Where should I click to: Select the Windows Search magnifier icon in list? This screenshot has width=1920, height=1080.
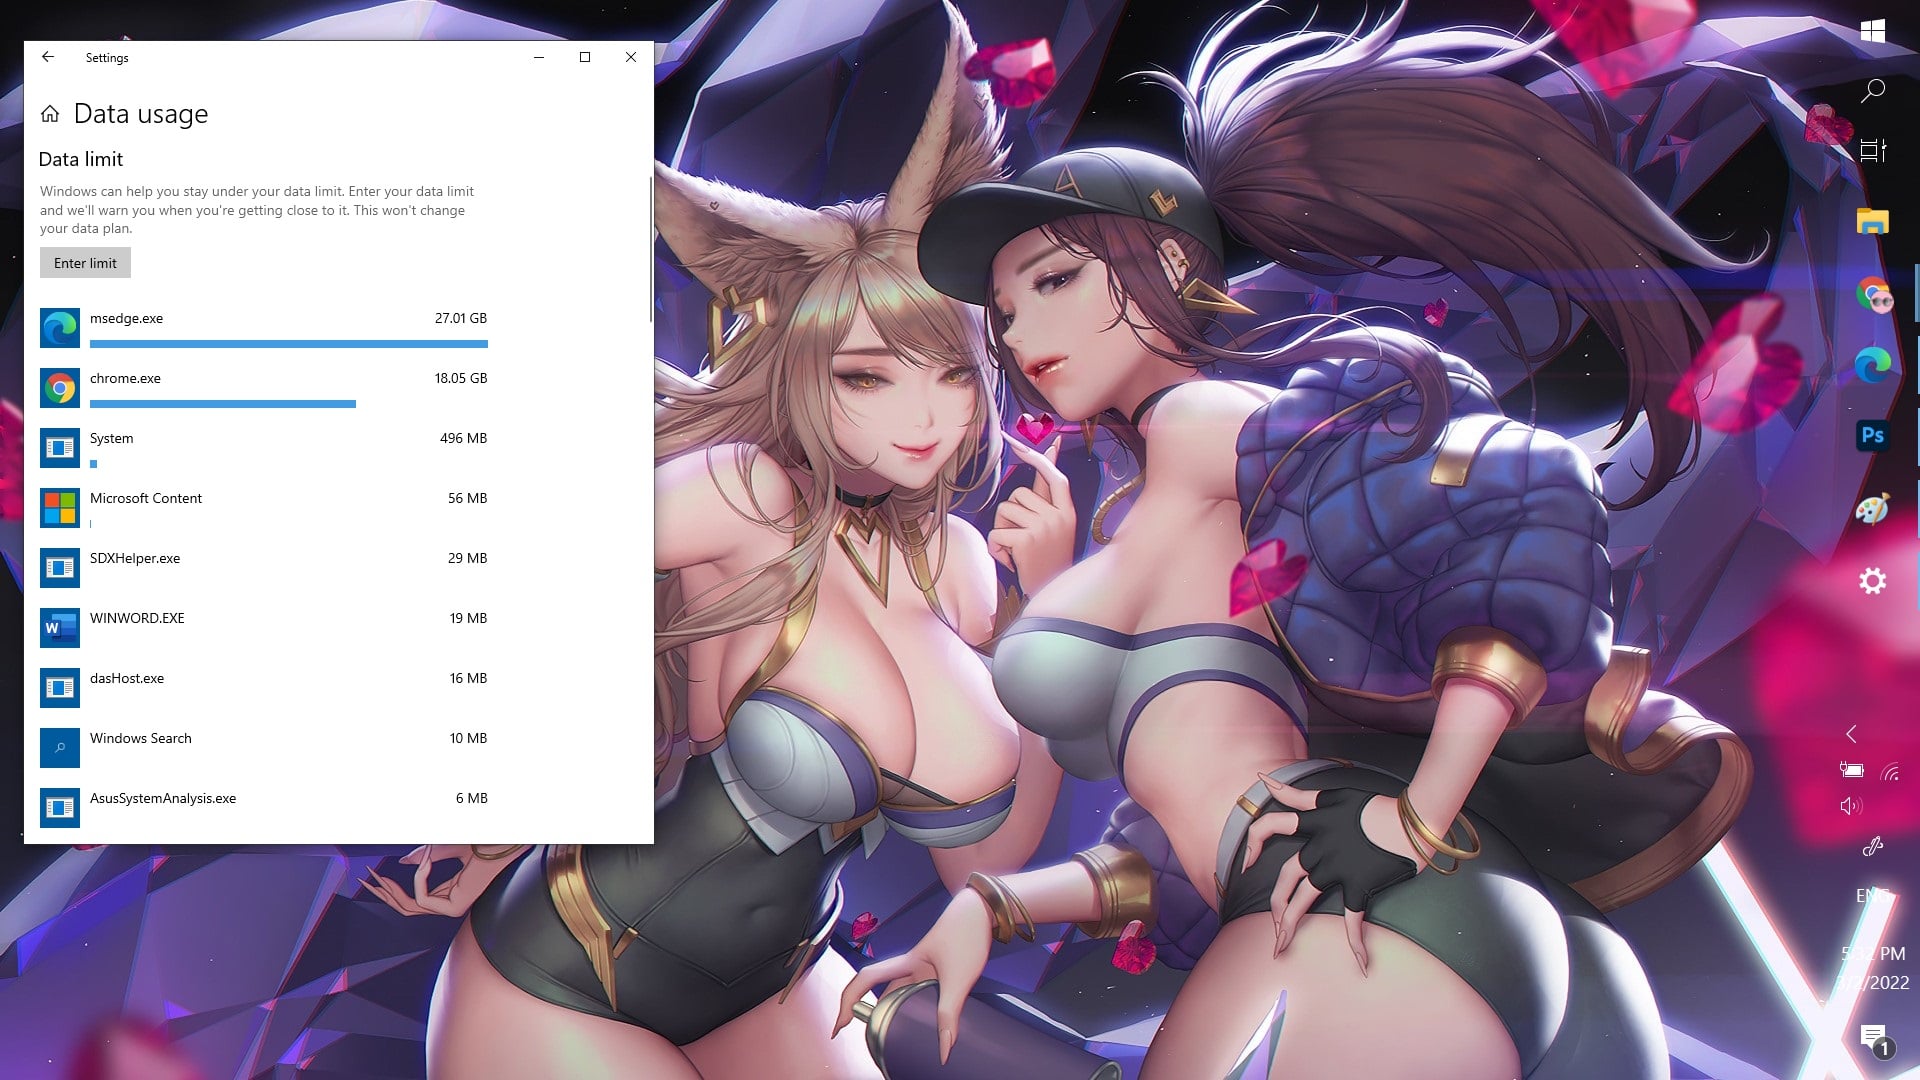pyautogui.click(x=60, y=748)
